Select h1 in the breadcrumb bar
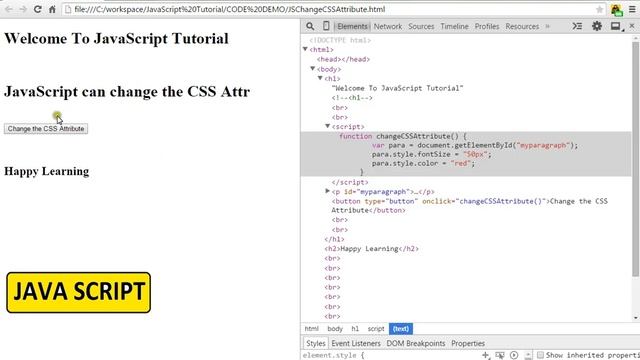The image size is (640, 360). 355,329
